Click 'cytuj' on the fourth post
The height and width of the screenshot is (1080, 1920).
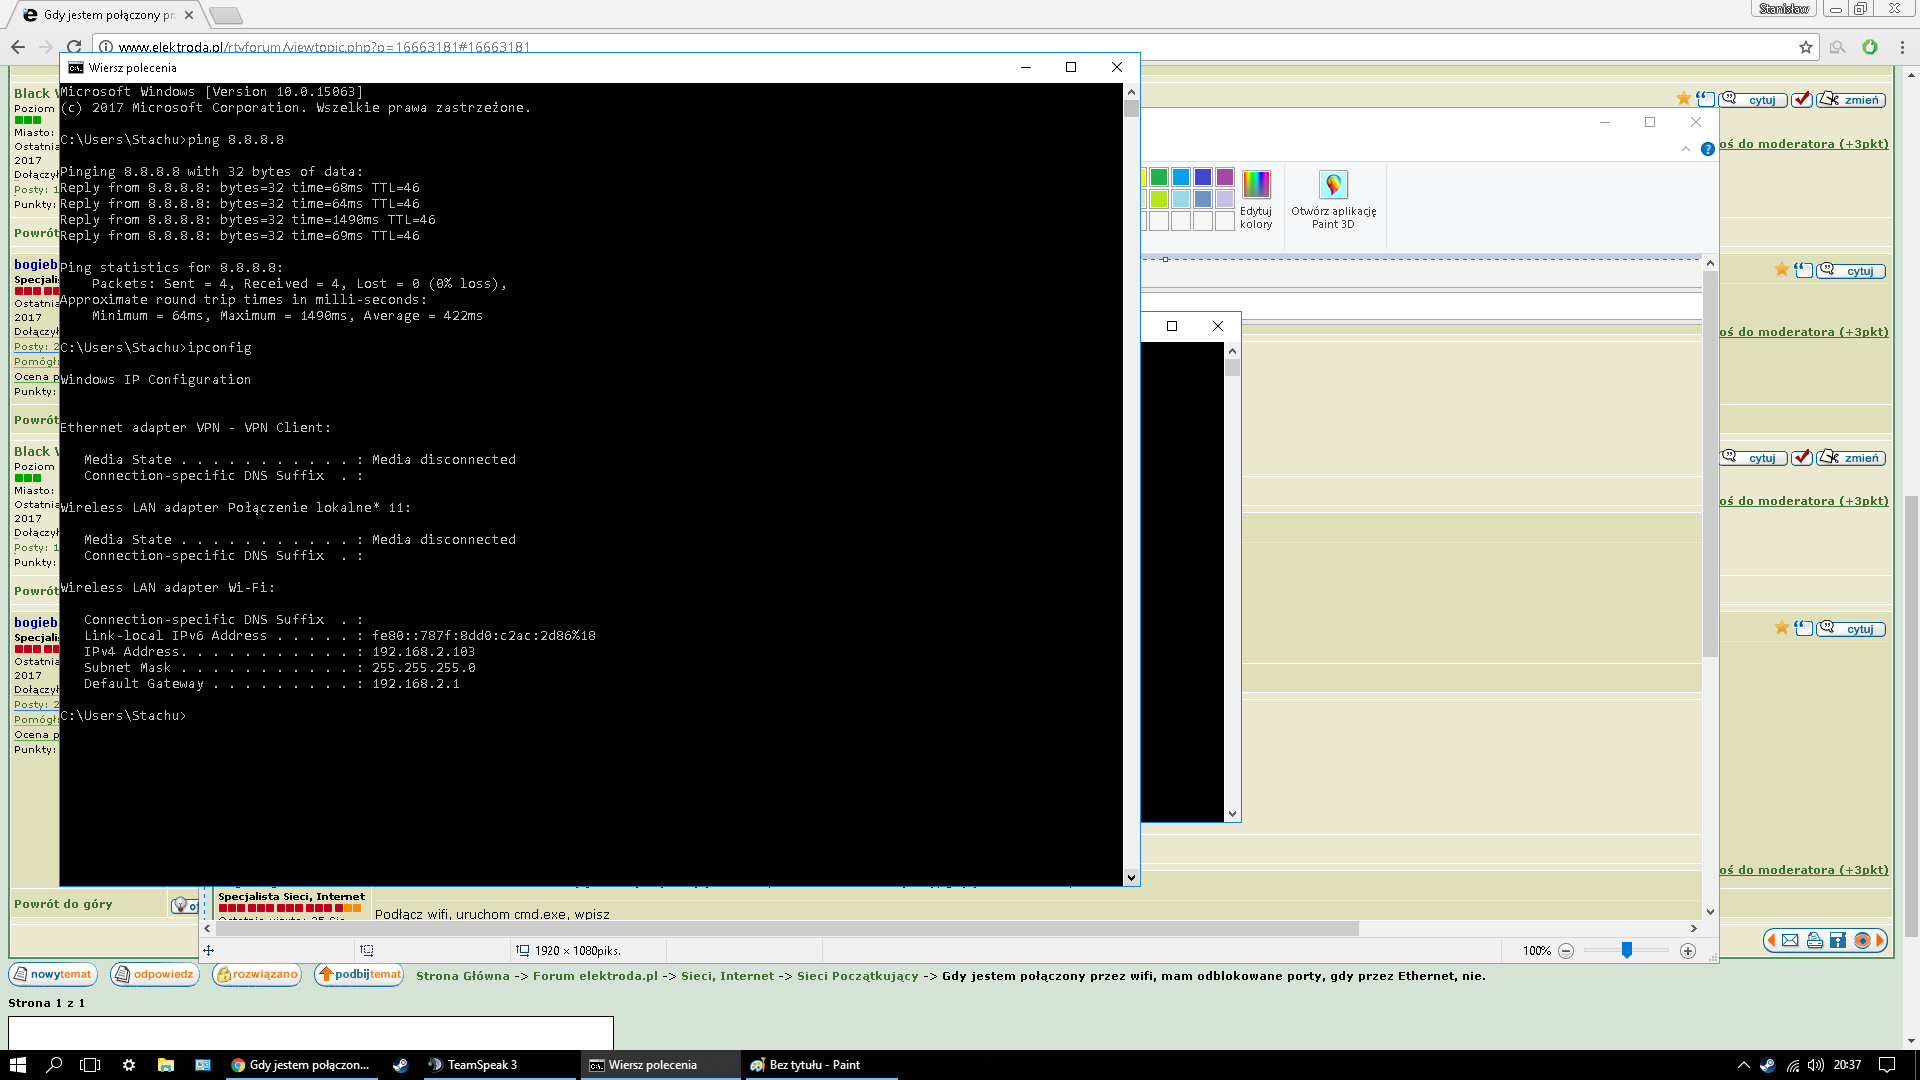(1851, 628)
